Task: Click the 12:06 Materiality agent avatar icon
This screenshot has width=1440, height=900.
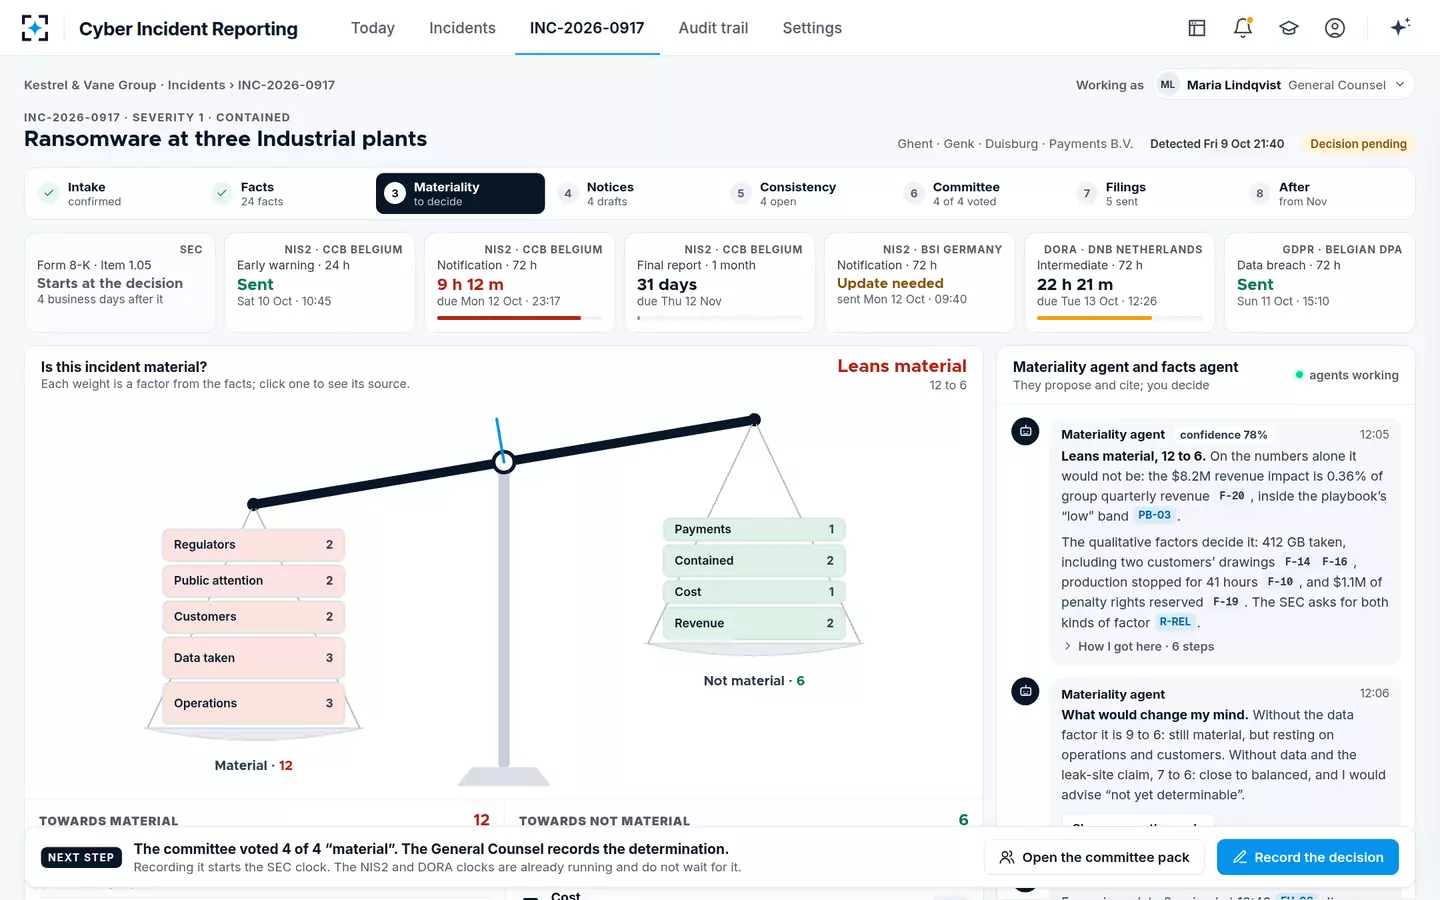Action: point(1025,691)
